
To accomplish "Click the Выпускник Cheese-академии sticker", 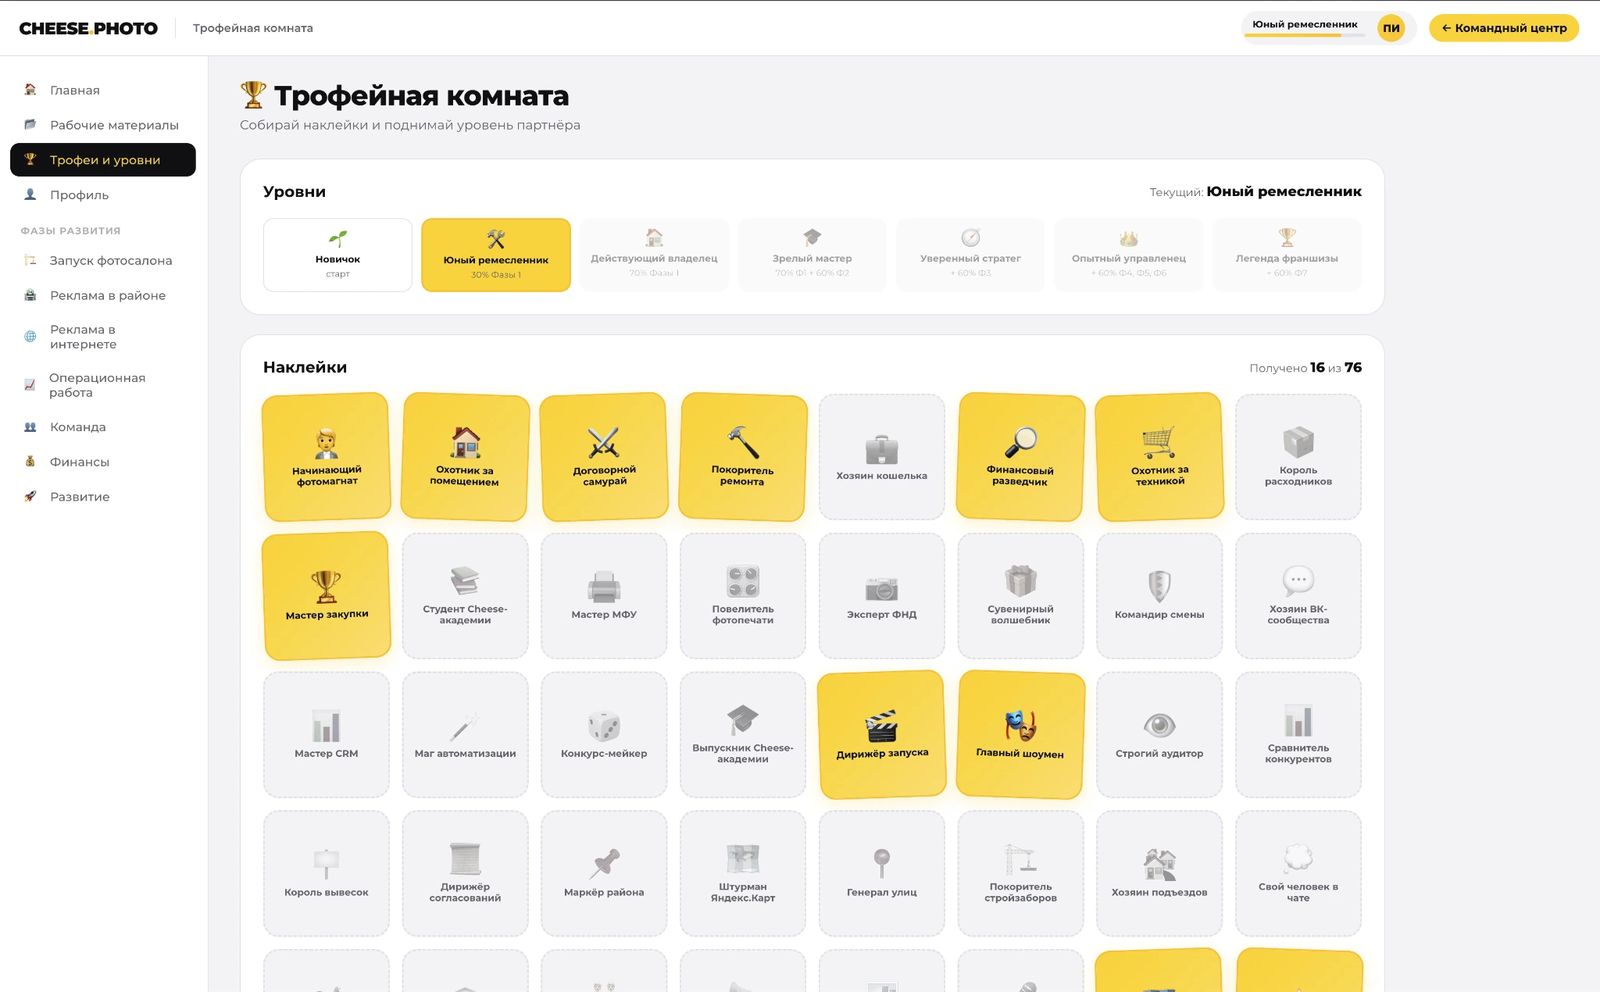I will [x=743, y=735].
